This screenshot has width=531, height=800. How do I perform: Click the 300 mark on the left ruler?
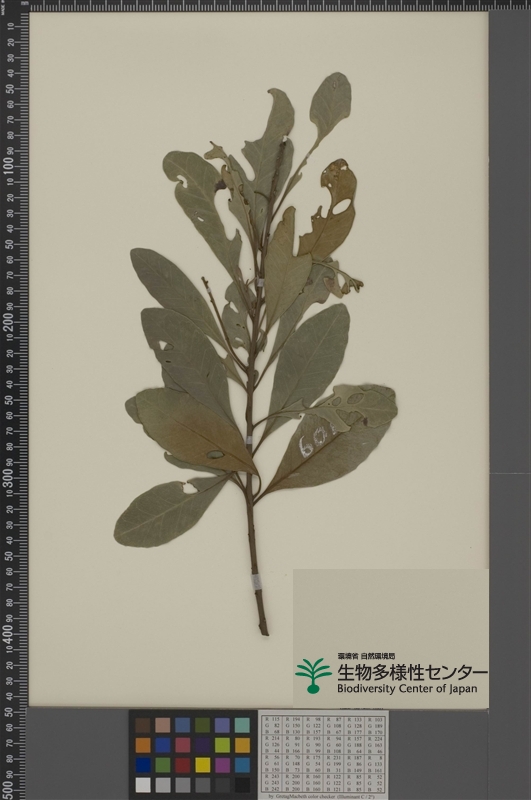pos(9,476)
